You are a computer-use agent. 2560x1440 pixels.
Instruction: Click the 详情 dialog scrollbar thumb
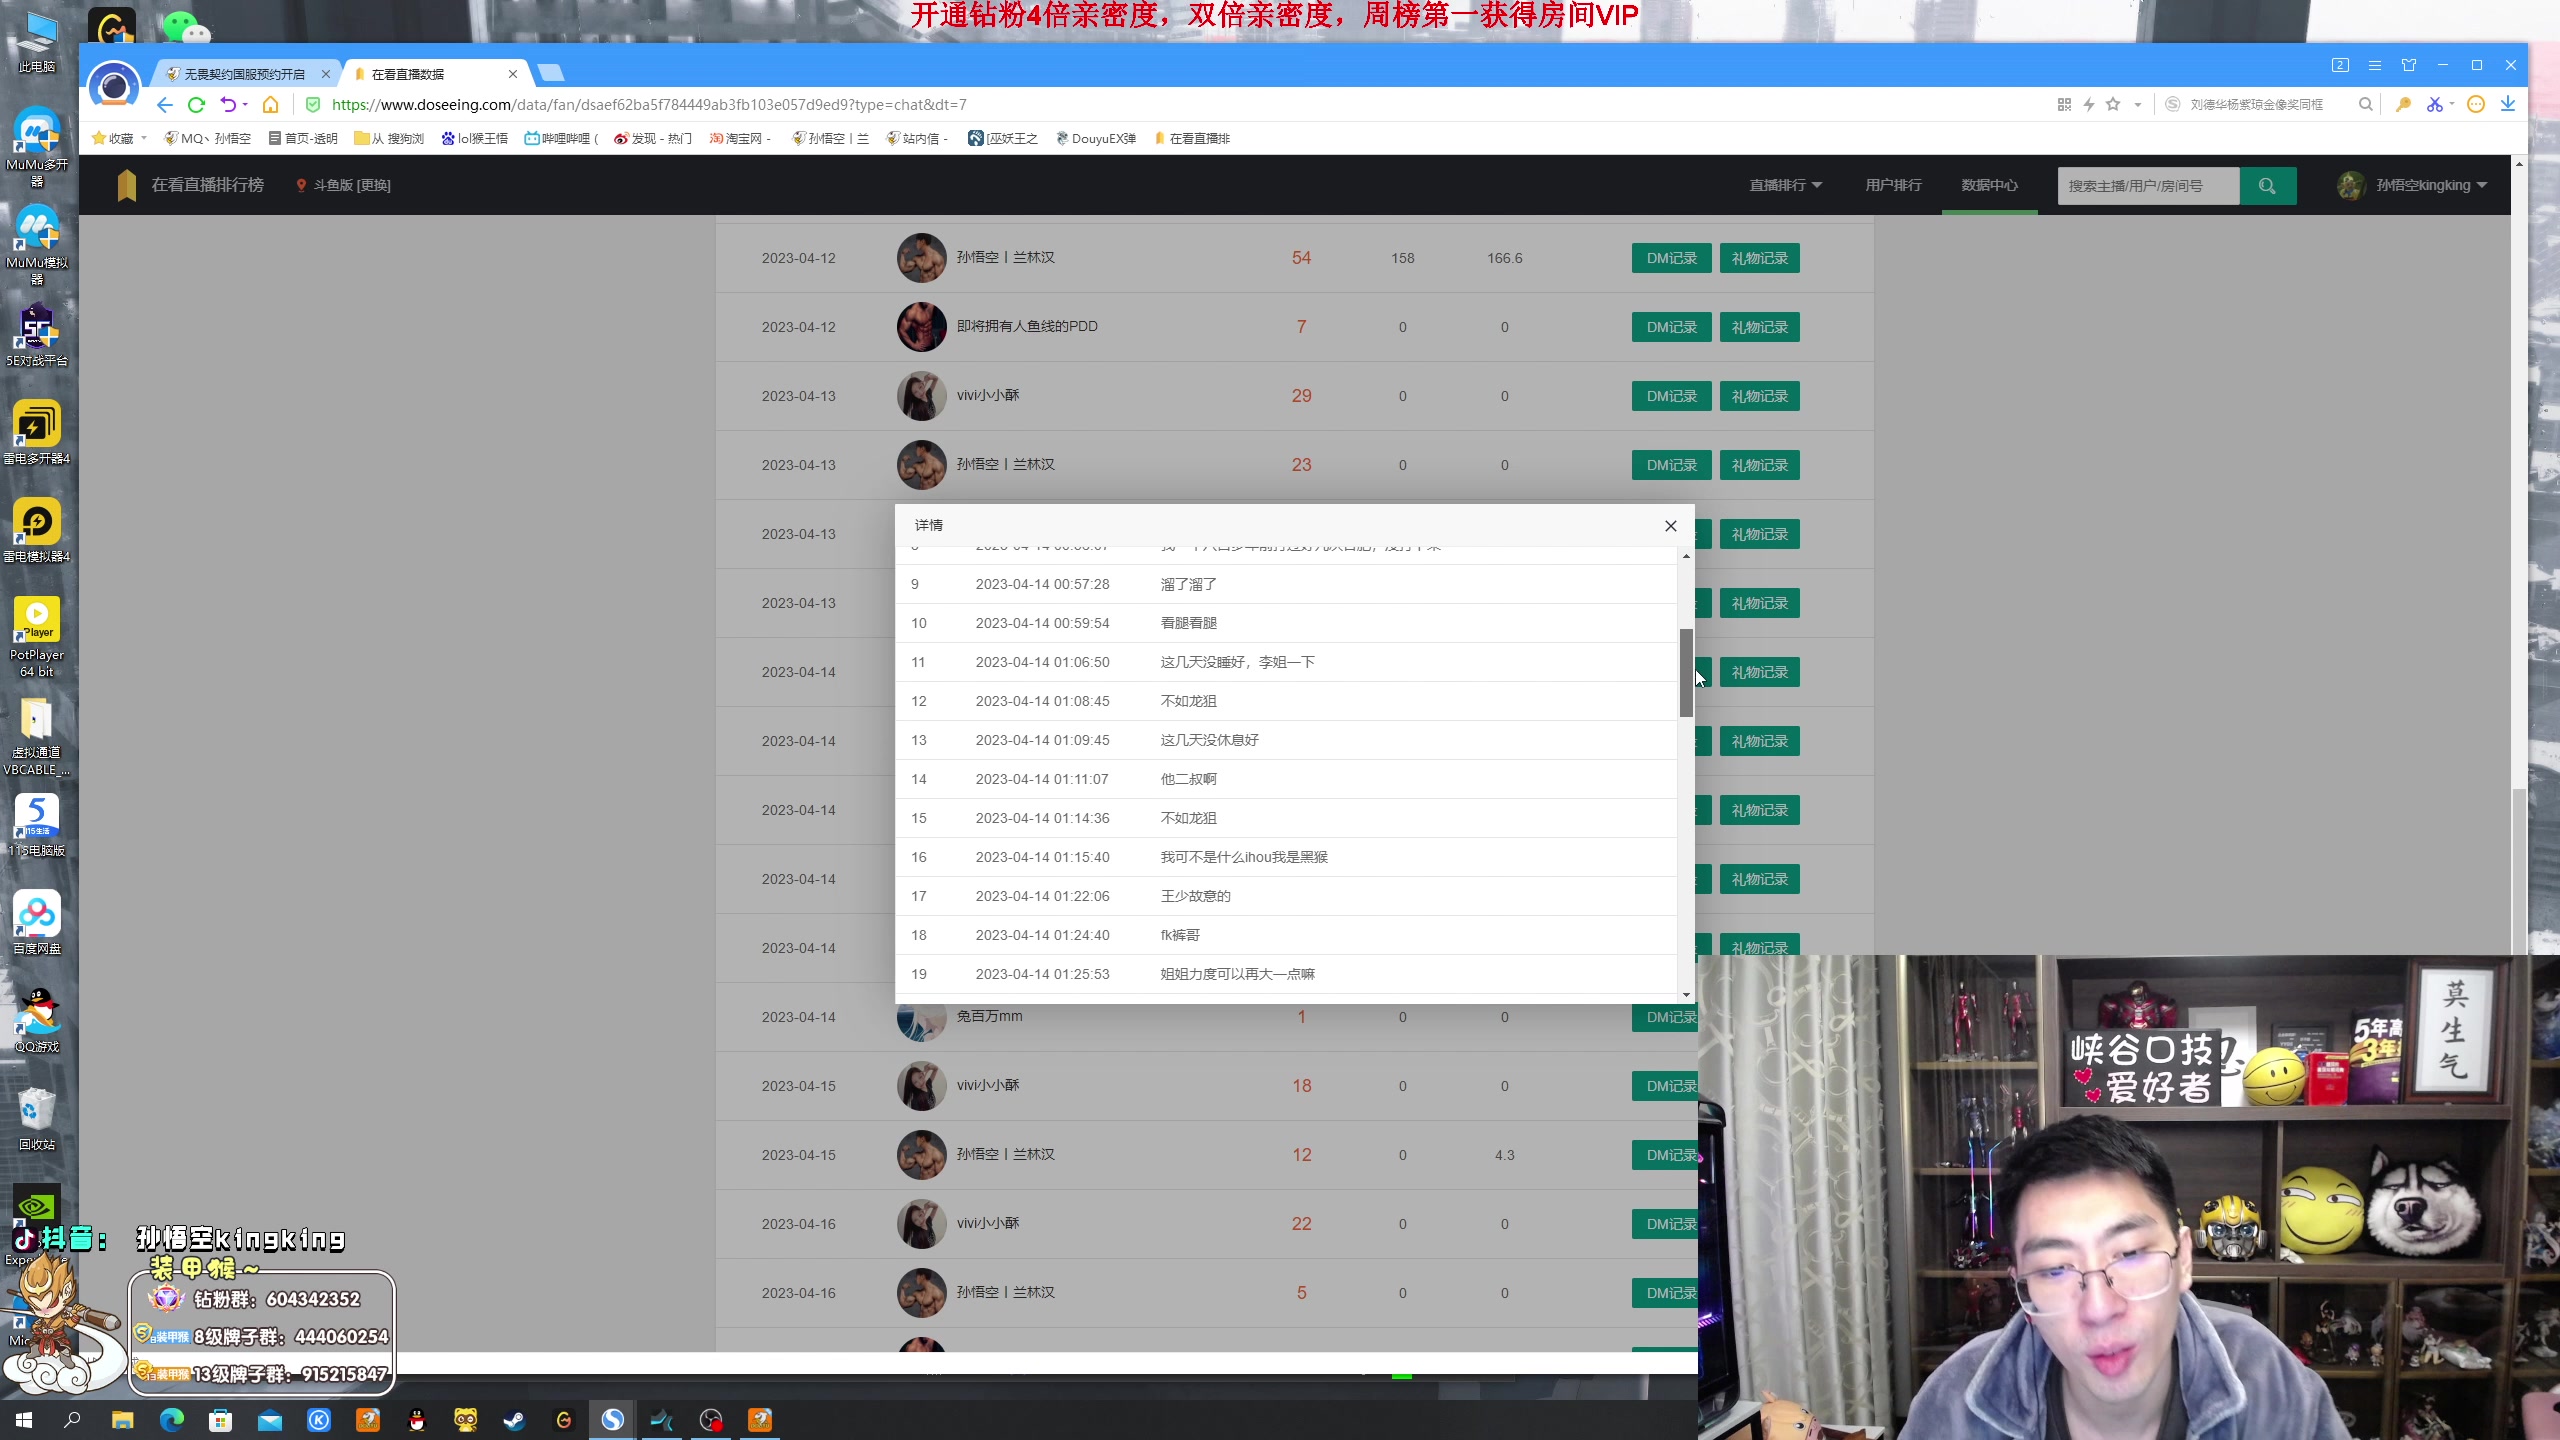(x=1686, y=672)
